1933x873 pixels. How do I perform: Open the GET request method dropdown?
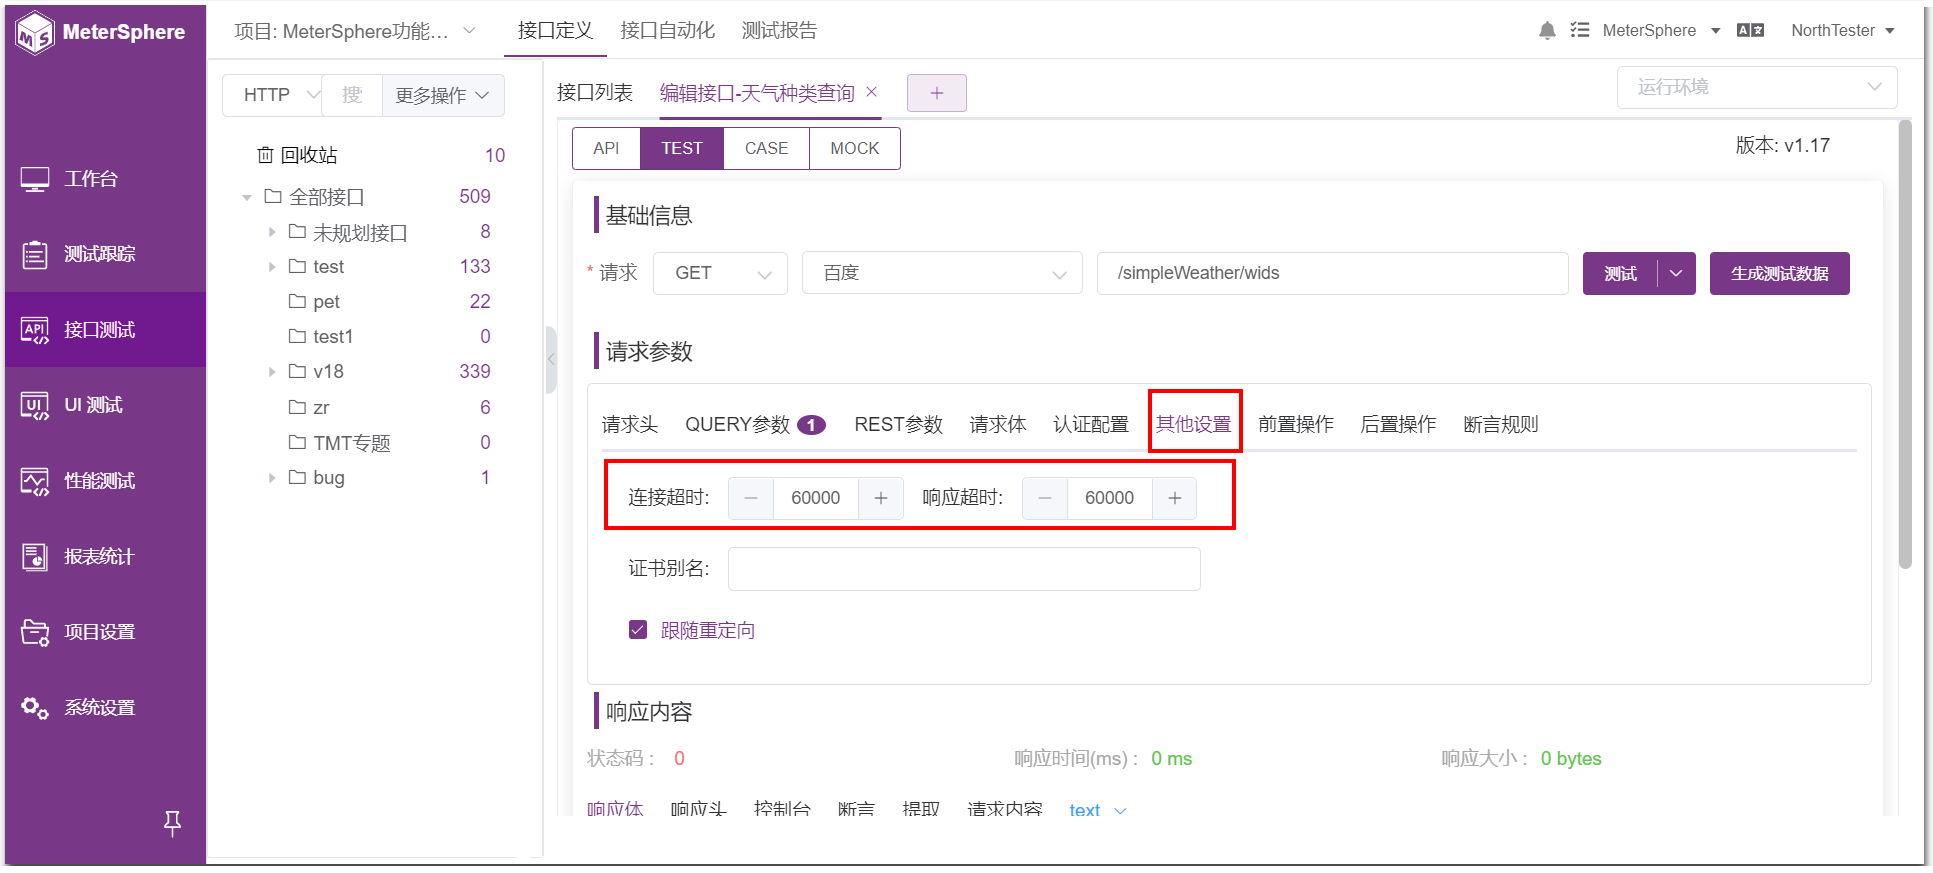click(720, 273)
